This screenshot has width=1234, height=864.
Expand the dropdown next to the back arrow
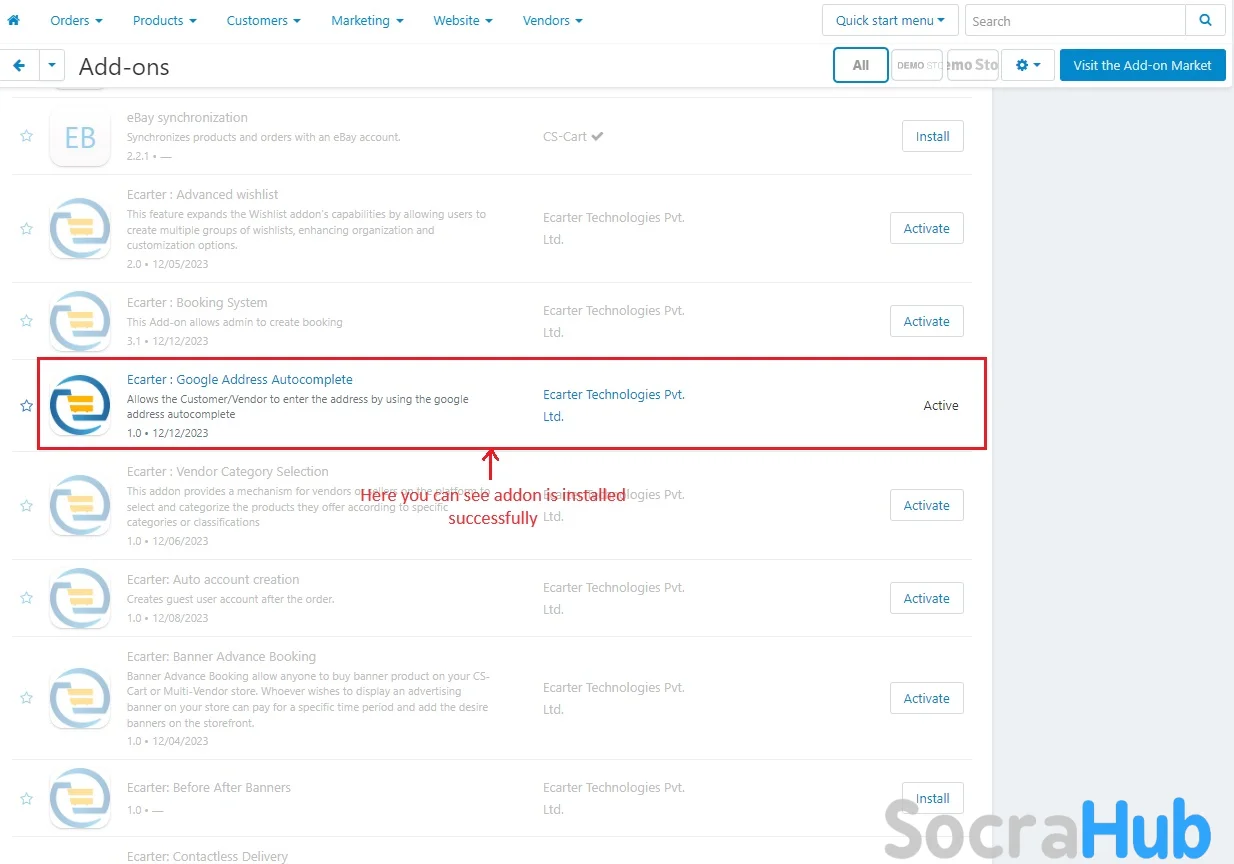52,66
